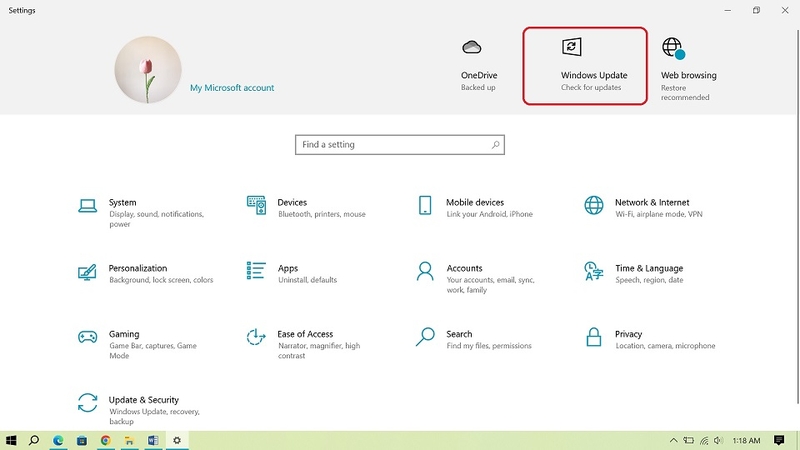Click 'Speech, region, date' description
Screen dimensions: 800x450
(649, 280)
